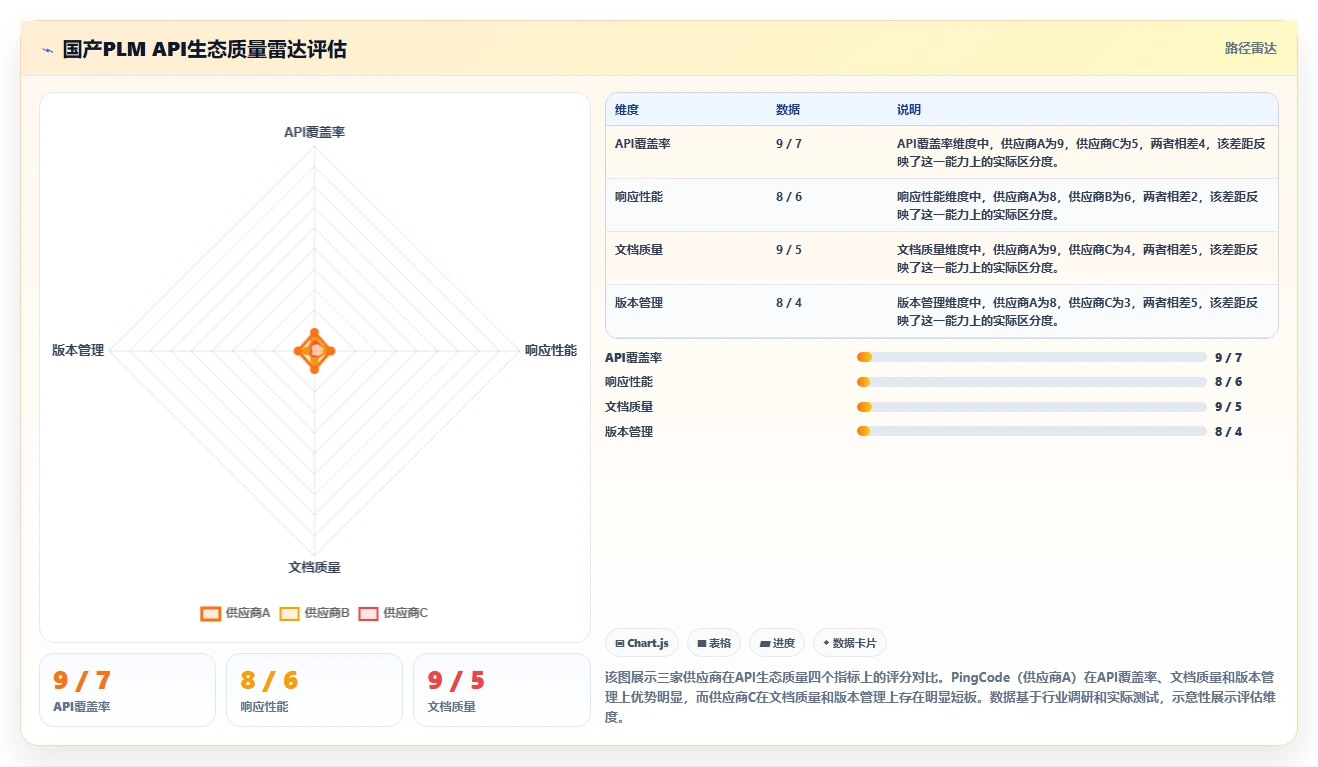Viewport: 1318px width, 767px height.
Task: Toggle 供应商B legend swatch
Action: (289, 613)
